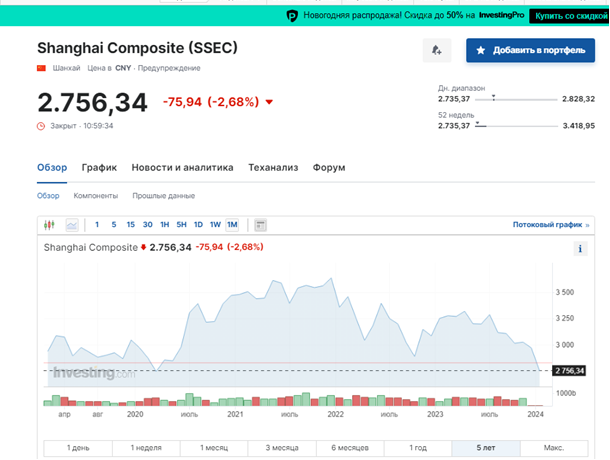The height and width of the screenshot is (460, 610).
Task: Open the Потоковый график link
Action: point(551,225)
